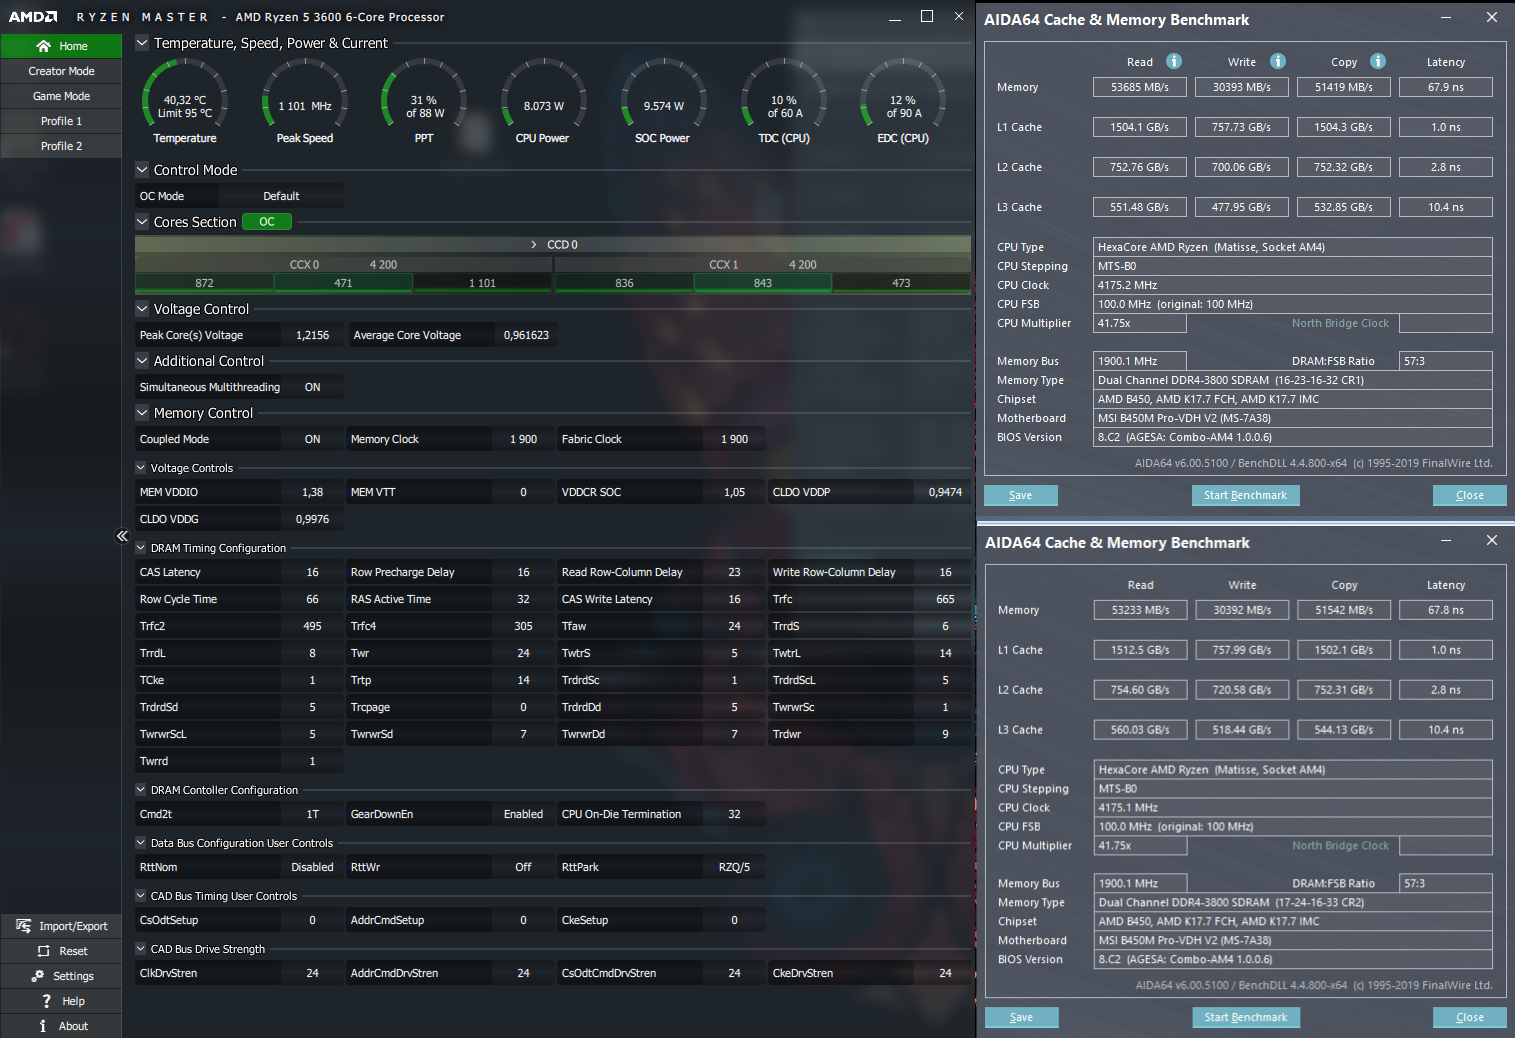Click the info icon beside Read column
1515x1038 pixels.
[x=1174, y=61]
